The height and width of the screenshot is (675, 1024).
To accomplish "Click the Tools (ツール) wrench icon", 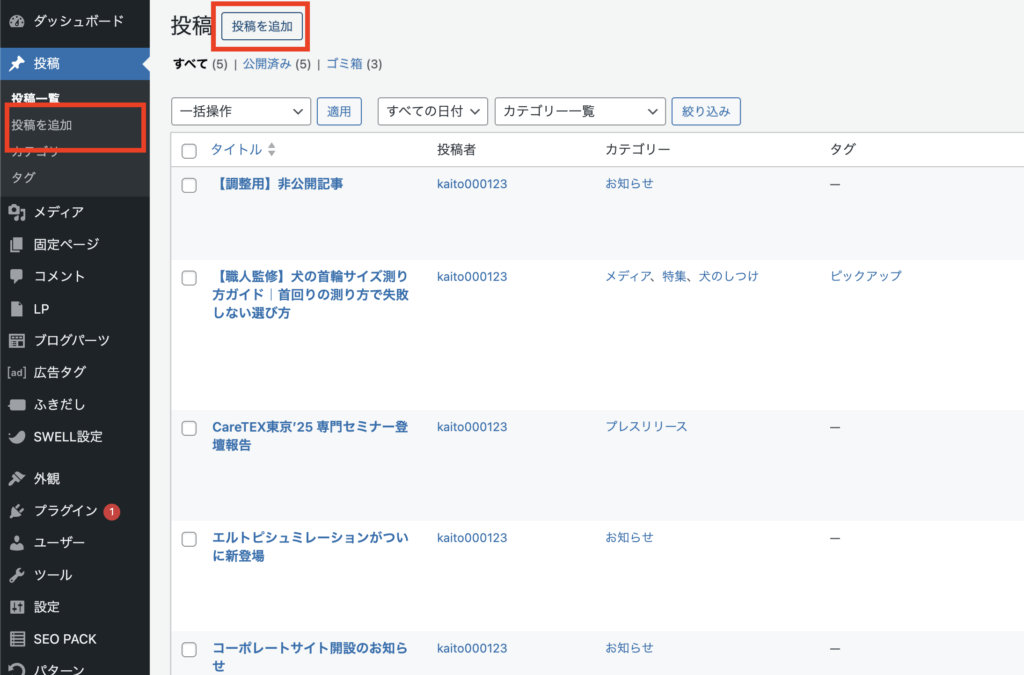I will [x=17, y=575].
